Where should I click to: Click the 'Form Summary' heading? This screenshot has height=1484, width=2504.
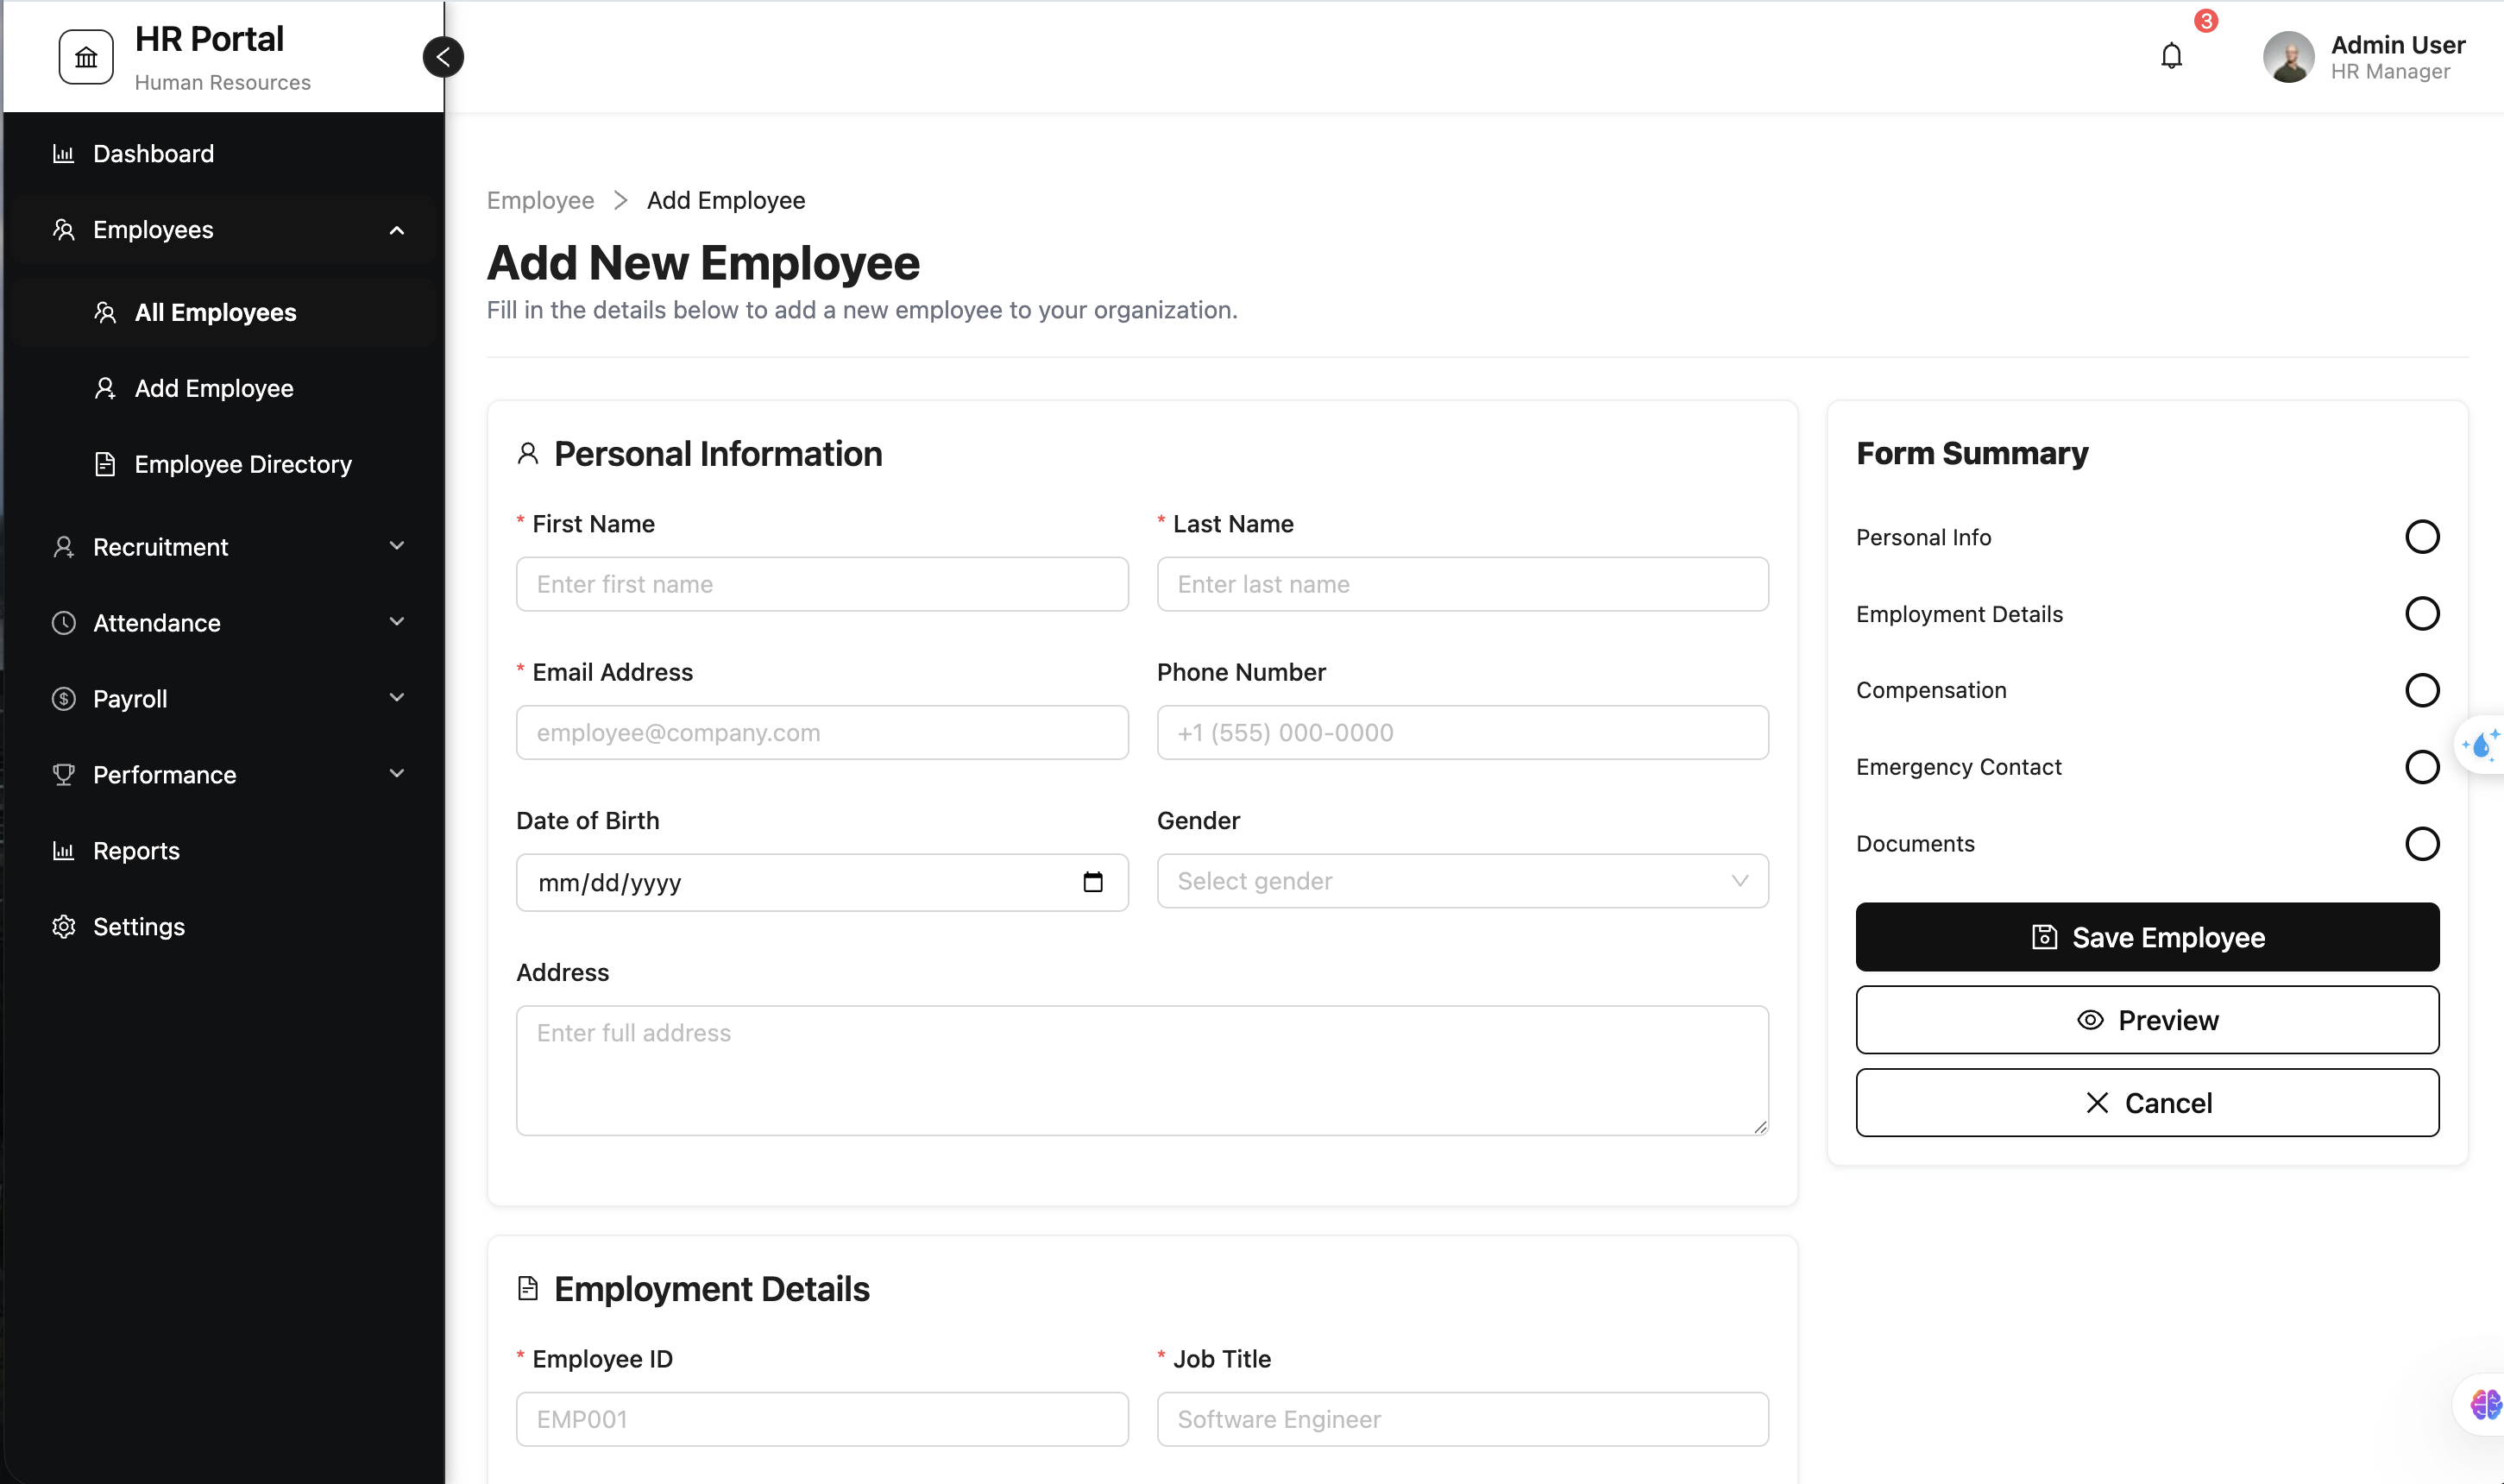(x=1972, y=454)
